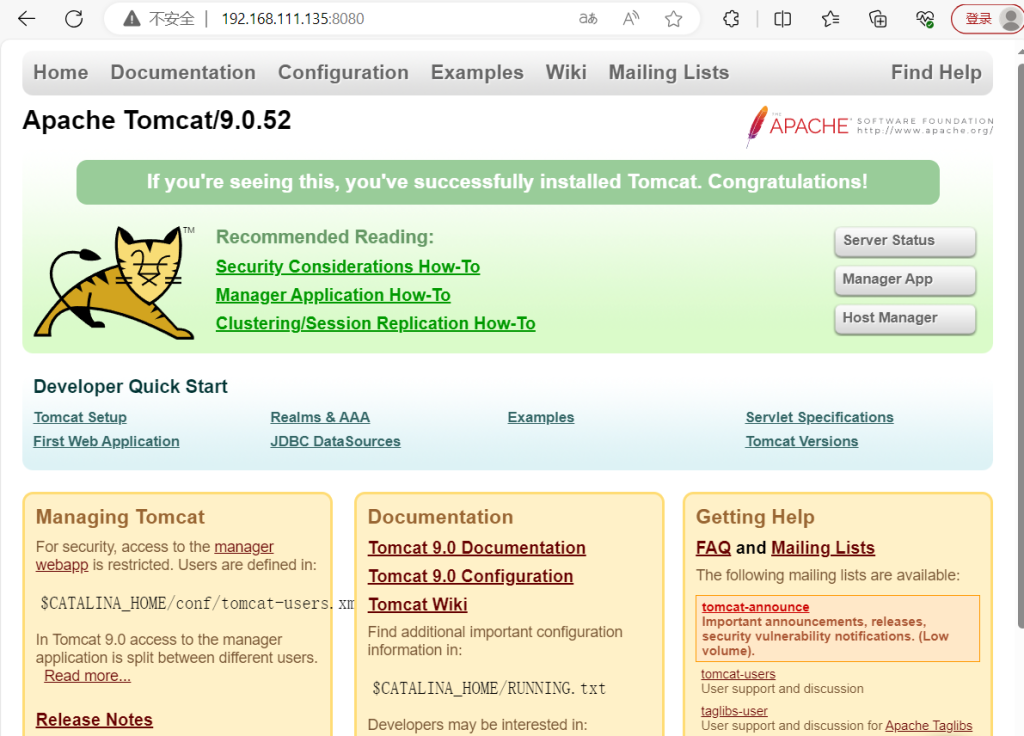Viewport: 1024px width, 736px height.
Task: Click the Apache Software Foundation logo
Action: coord(869,126)
